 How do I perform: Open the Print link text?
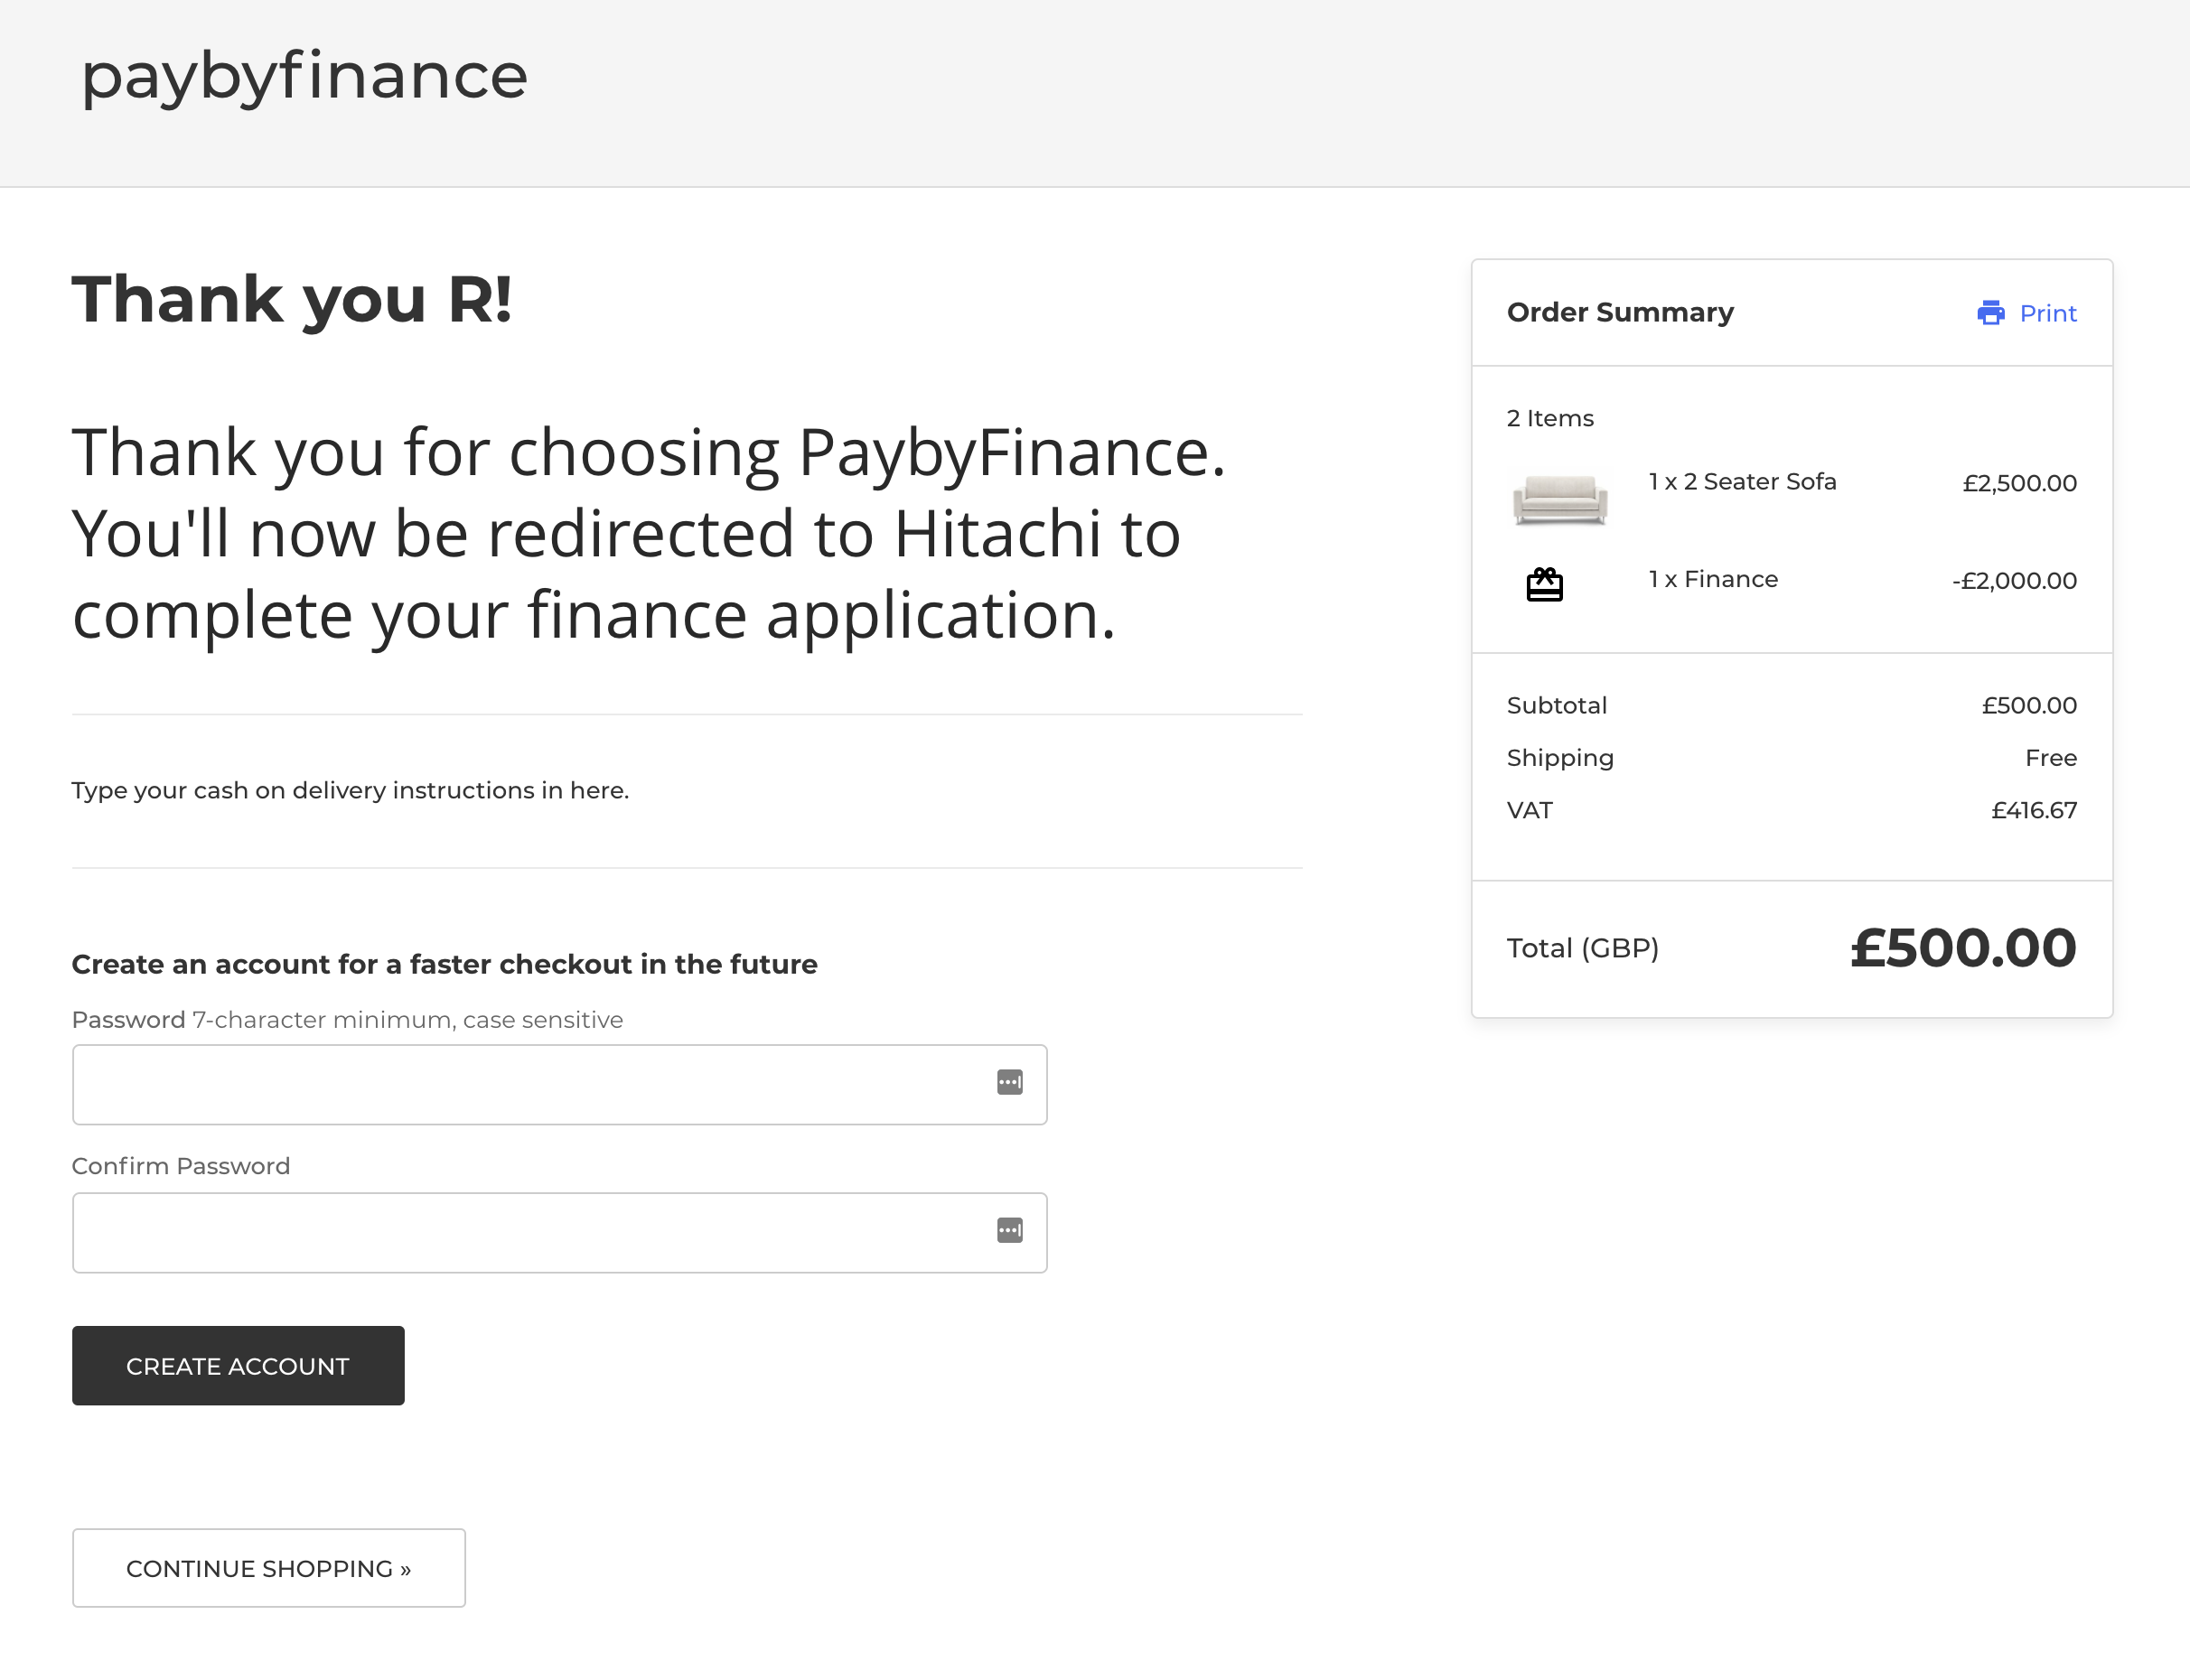click(x=2047, y=313)
